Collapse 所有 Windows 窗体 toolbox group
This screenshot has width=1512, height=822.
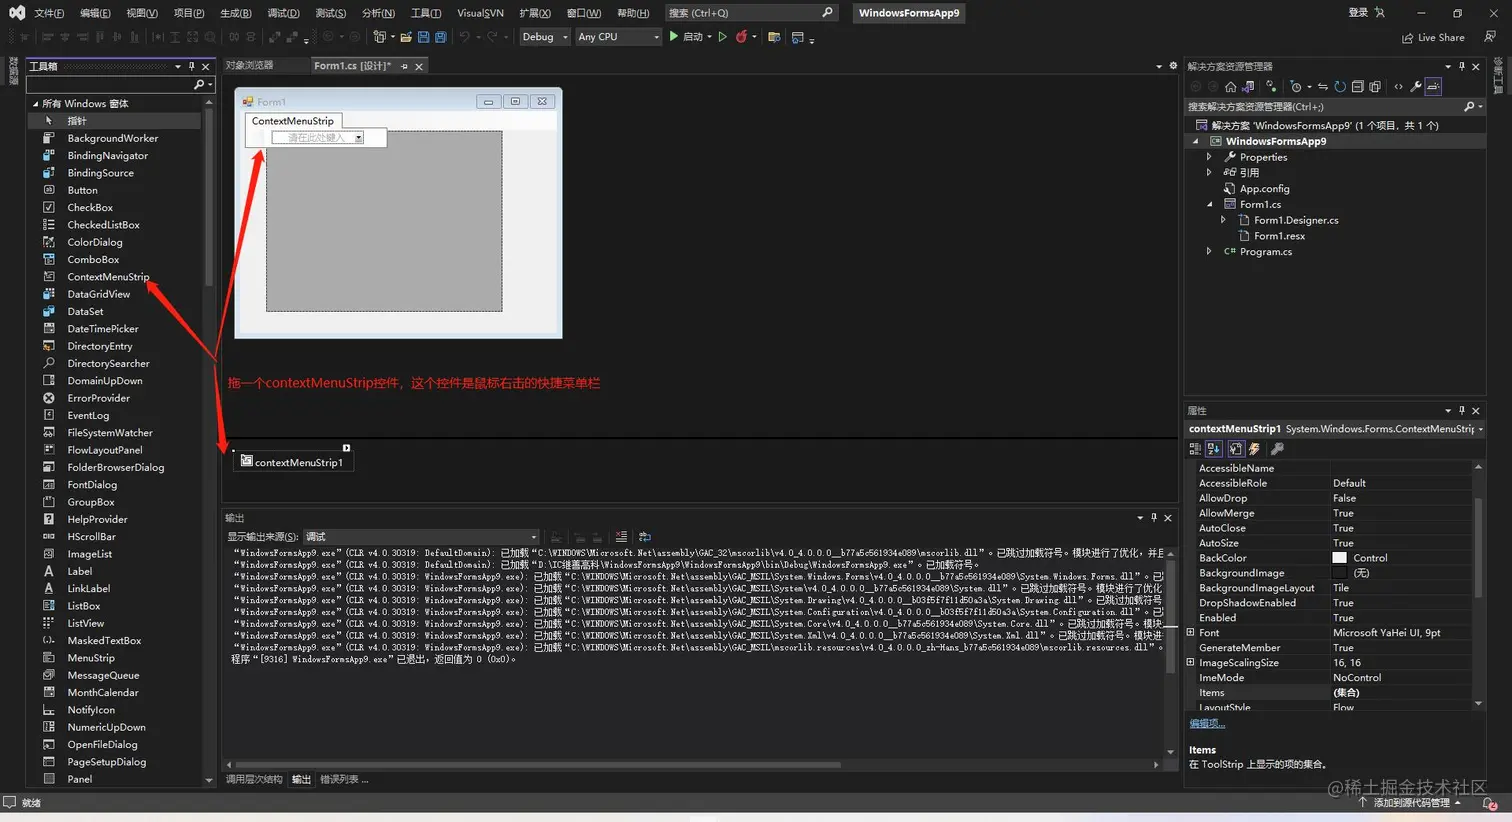35,104
